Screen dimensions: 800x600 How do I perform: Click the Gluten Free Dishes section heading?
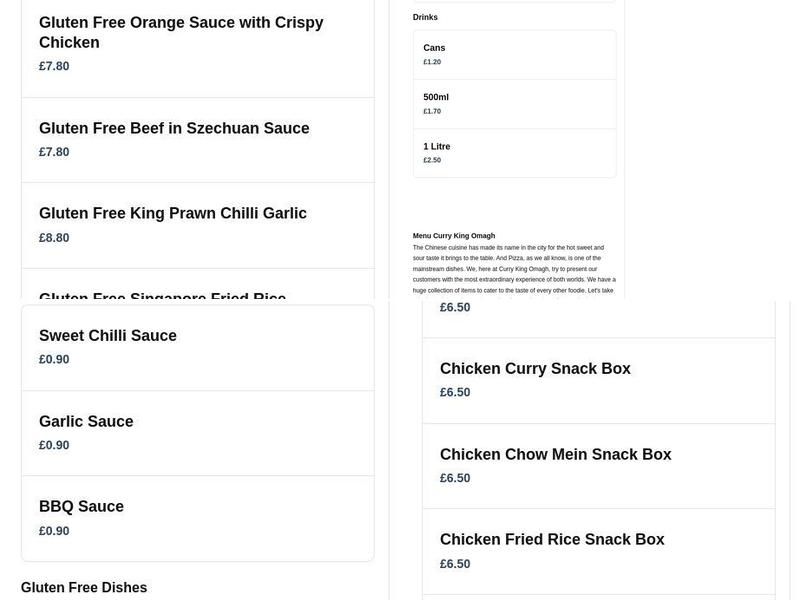click(x=84, y=587)
